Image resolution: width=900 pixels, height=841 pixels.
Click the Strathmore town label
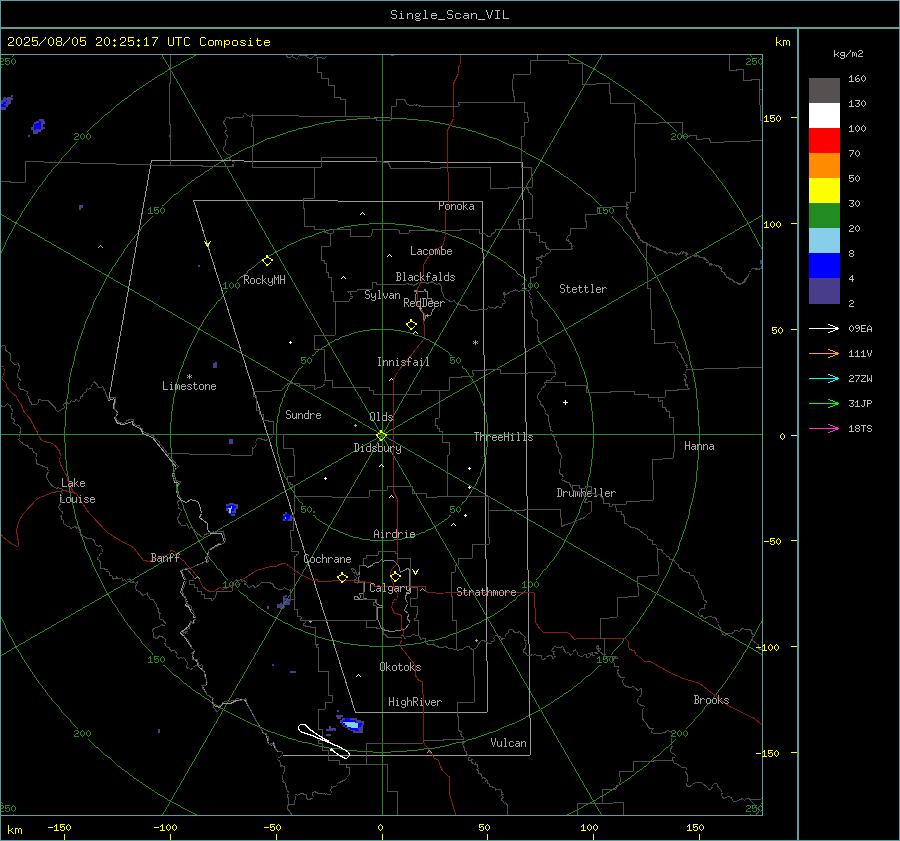tap(486, 592)
